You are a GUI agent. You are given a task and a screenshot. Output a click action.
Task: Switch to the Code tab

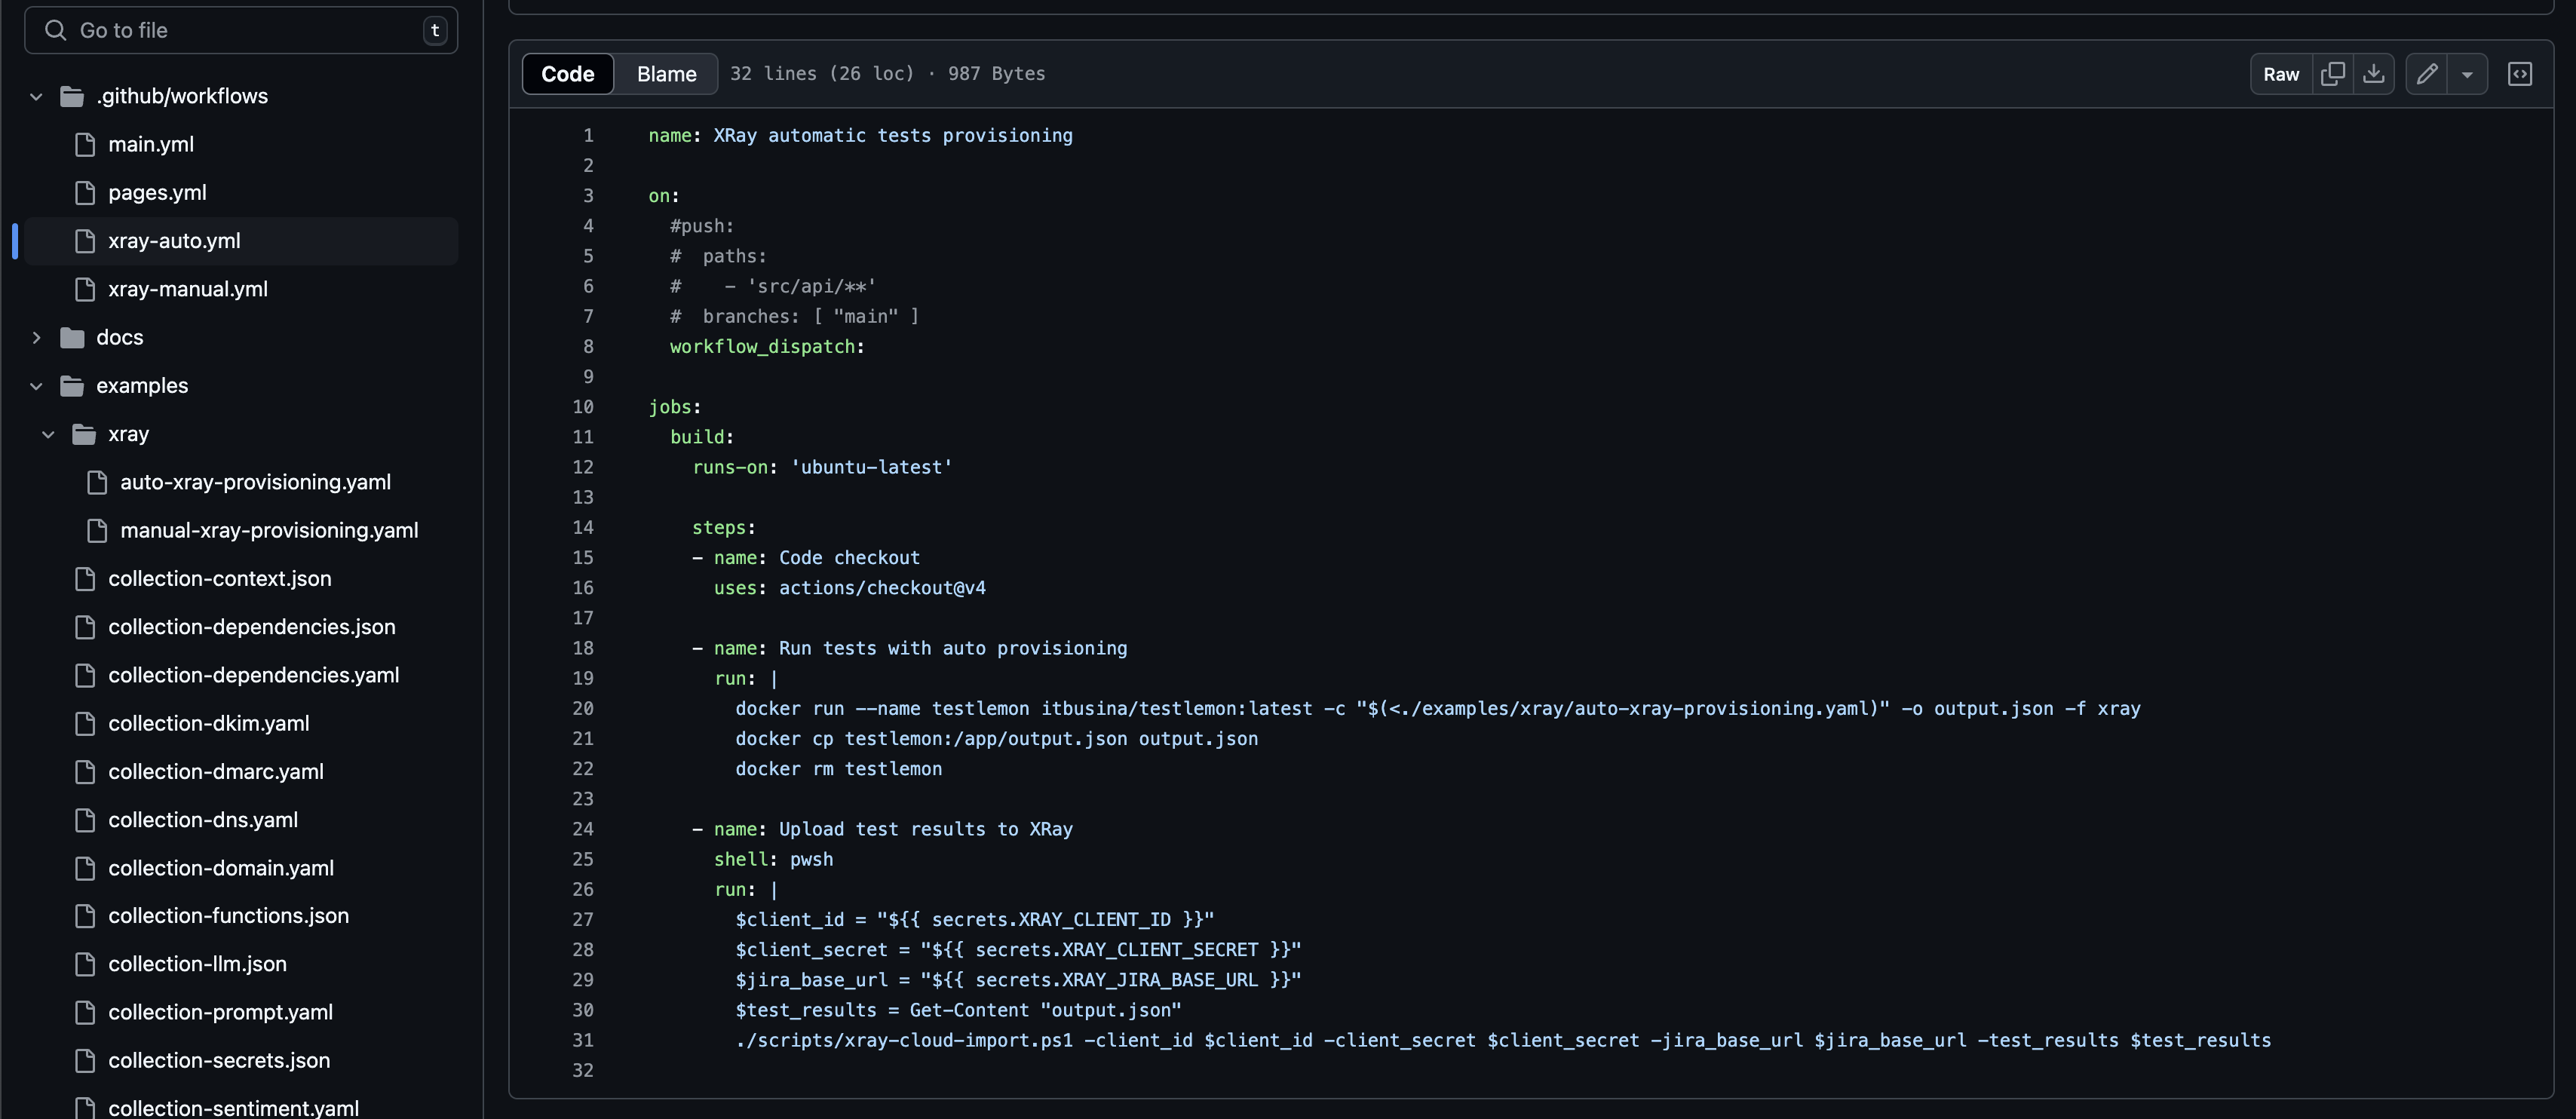(568, 74)
